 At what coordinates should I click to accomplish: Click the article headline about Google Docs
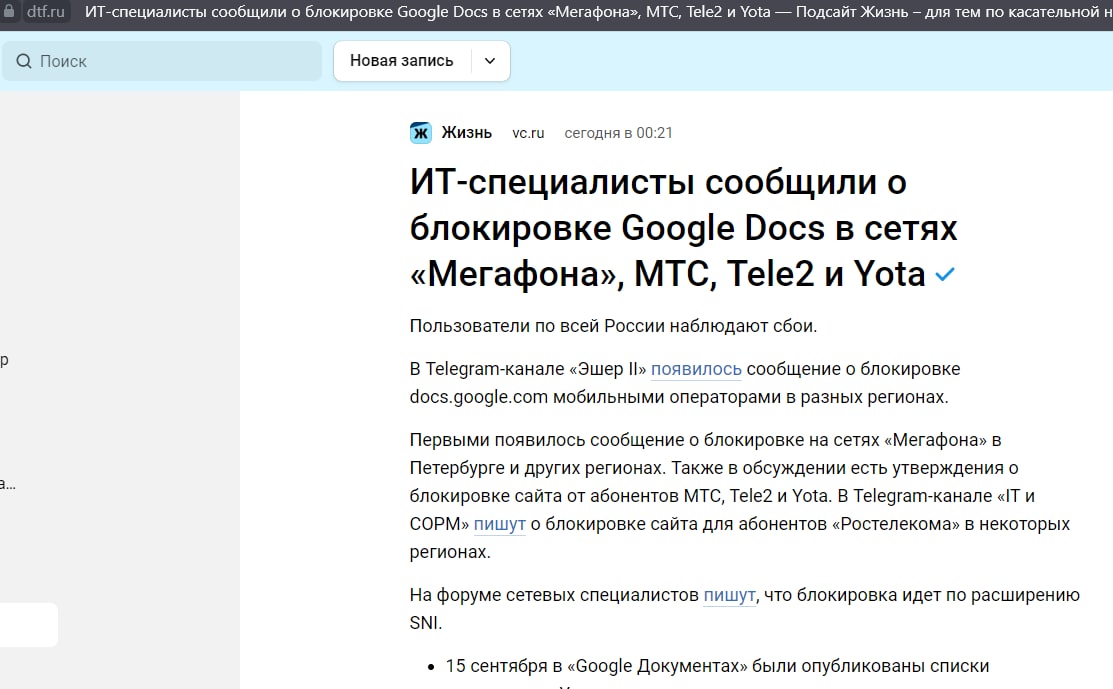tap(684, 228)
